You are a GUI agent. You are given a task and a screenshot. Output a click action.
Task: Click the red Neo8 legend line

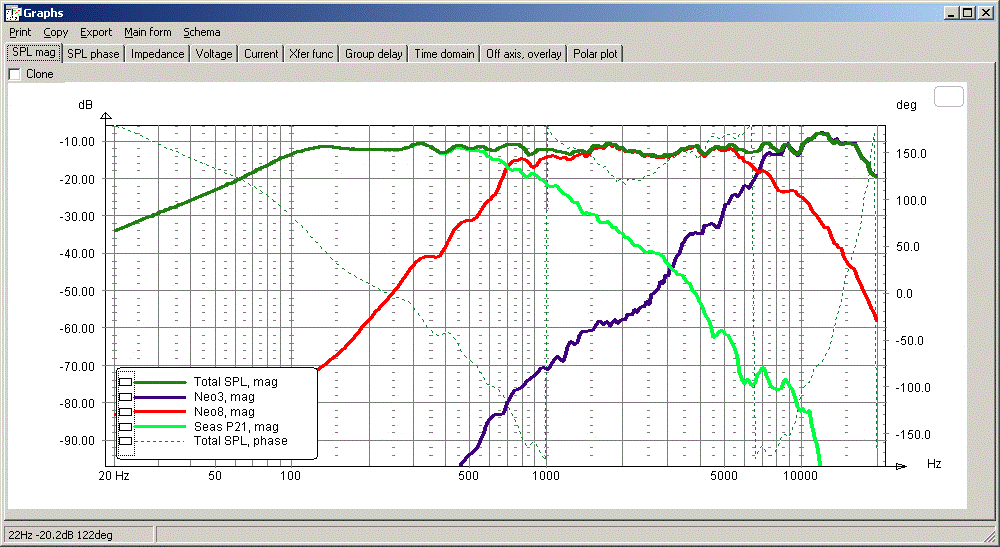point(160,412)
